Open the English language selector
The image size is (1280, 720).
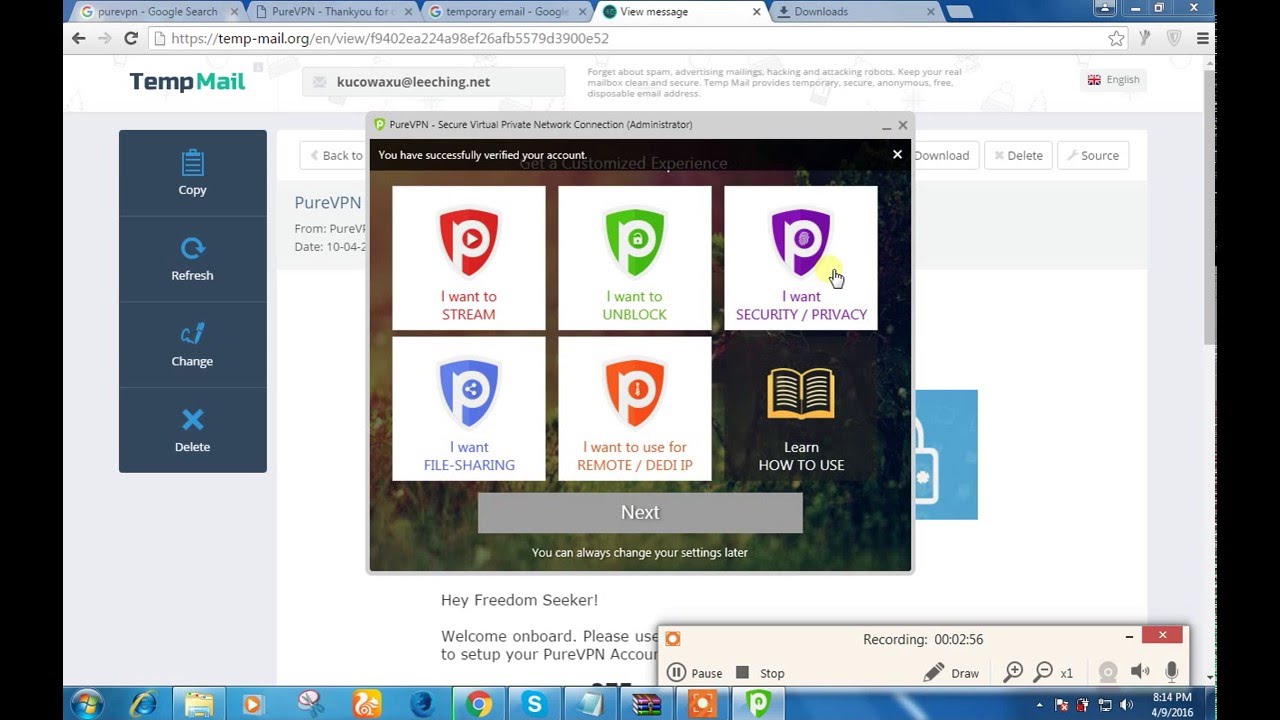click(x=1113, y=80)
